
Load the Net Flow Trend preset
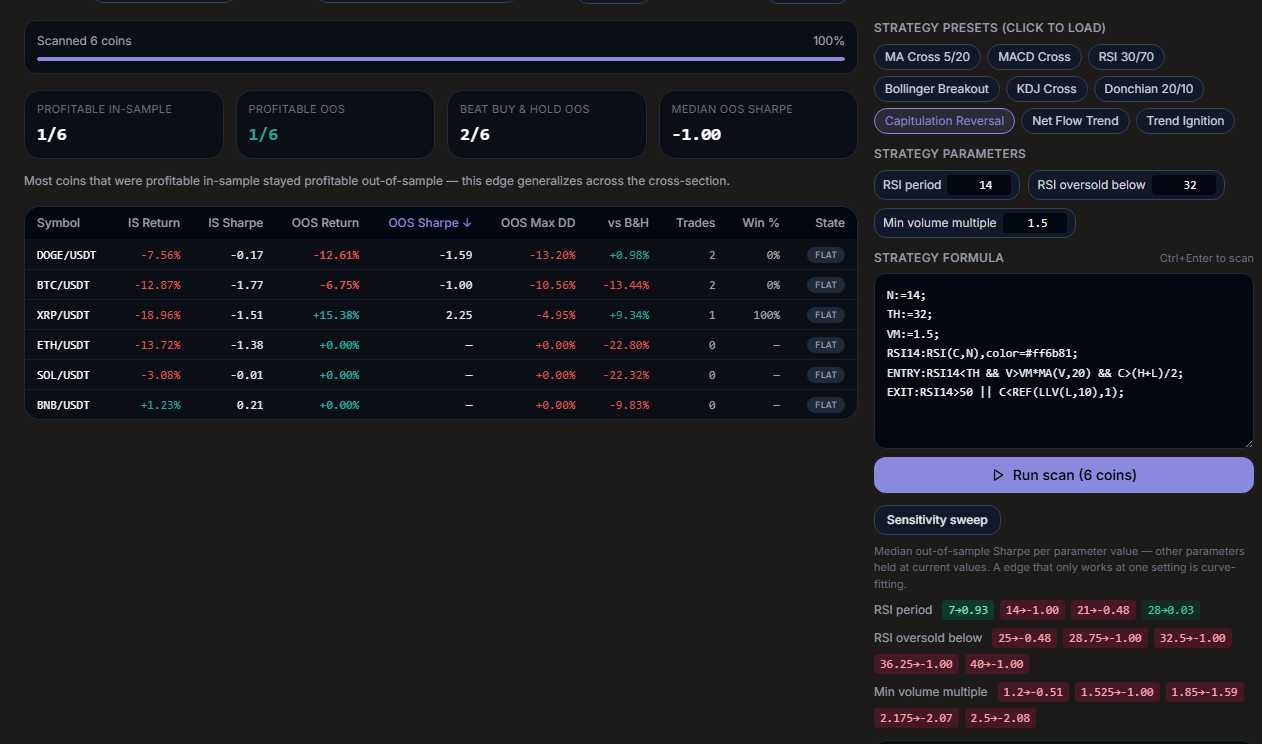tap(1076, 121)
